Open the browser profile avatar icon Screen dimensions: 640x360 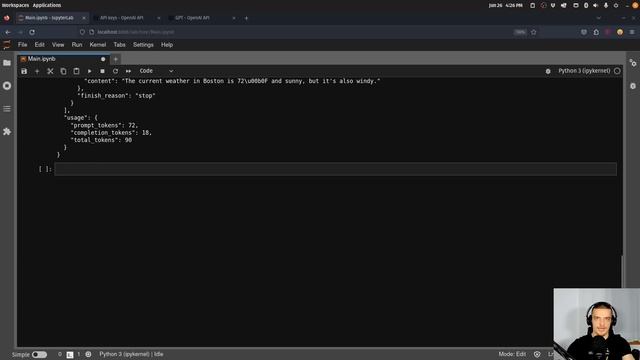[620, 32]
